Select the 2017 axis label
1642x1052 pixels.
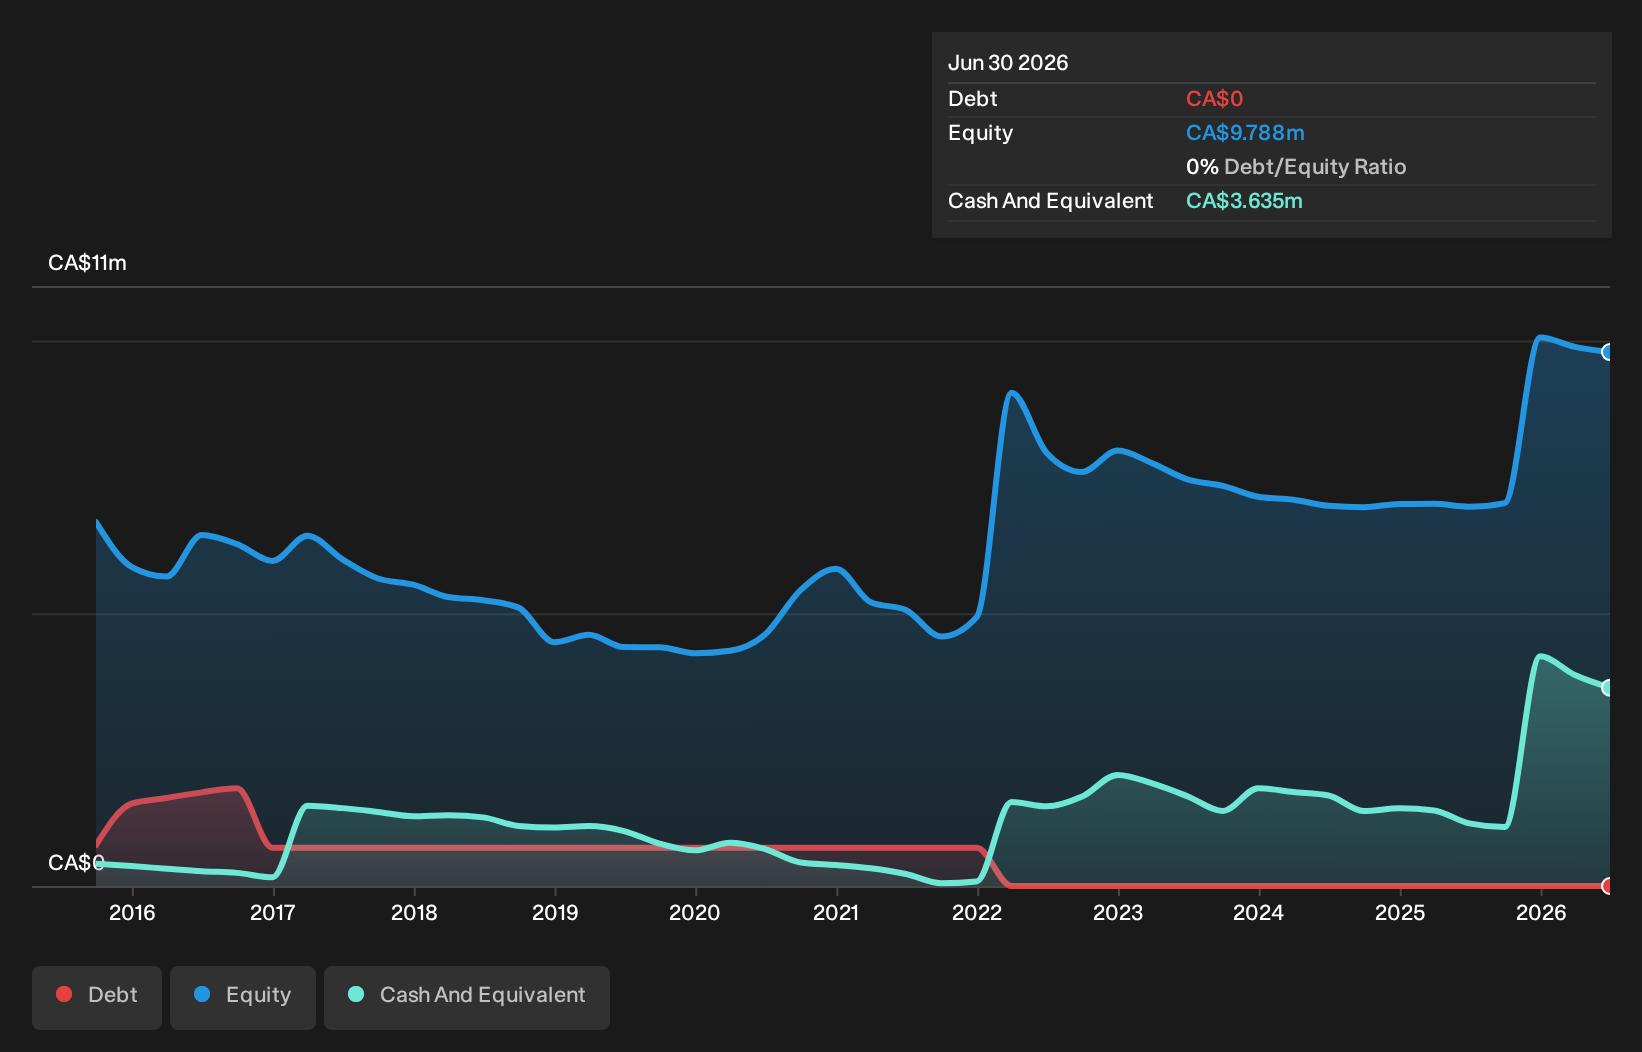[x=273, y=913]
